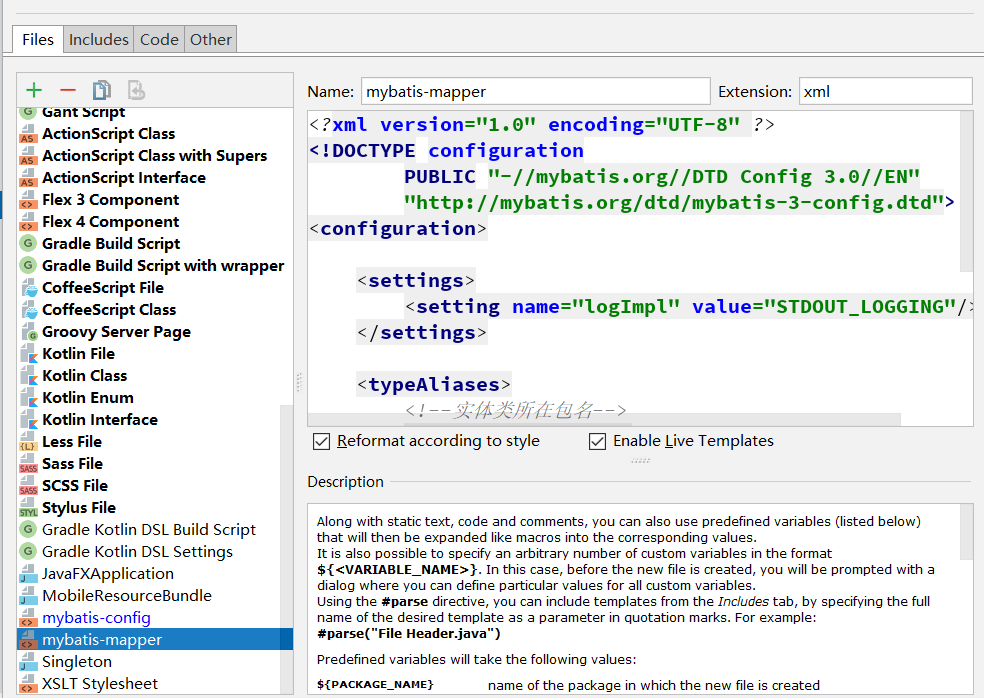
Task: Click the Extension field containing xml
Action: pyautogui.click(x=885, y=92)
